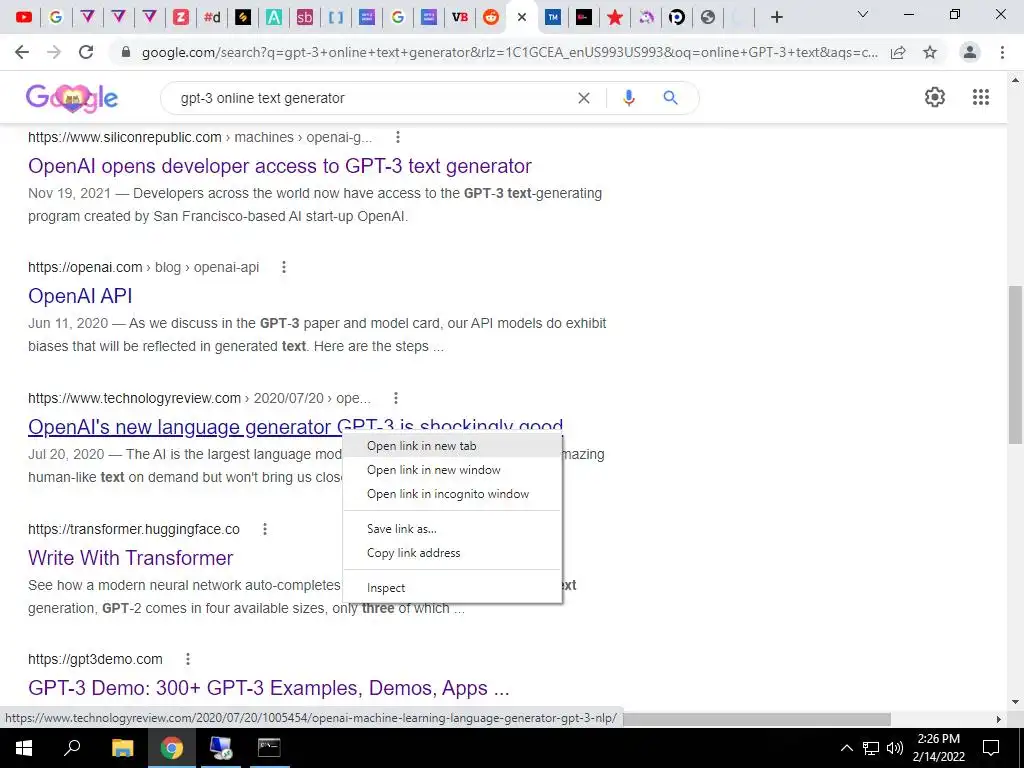1024x768 pixels.
Task: Open the Chrome profile avatar
Action: 970,52
